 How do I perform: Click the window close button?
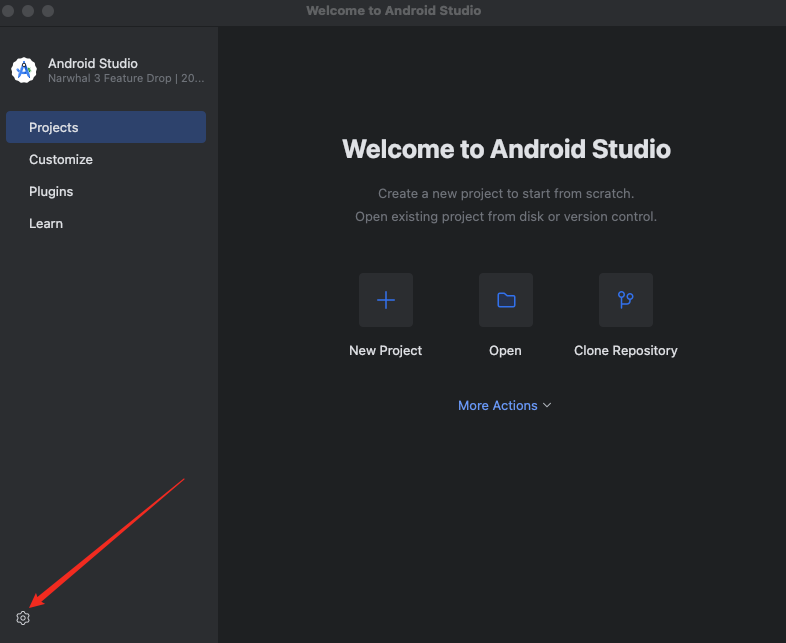tap(8, 11)
